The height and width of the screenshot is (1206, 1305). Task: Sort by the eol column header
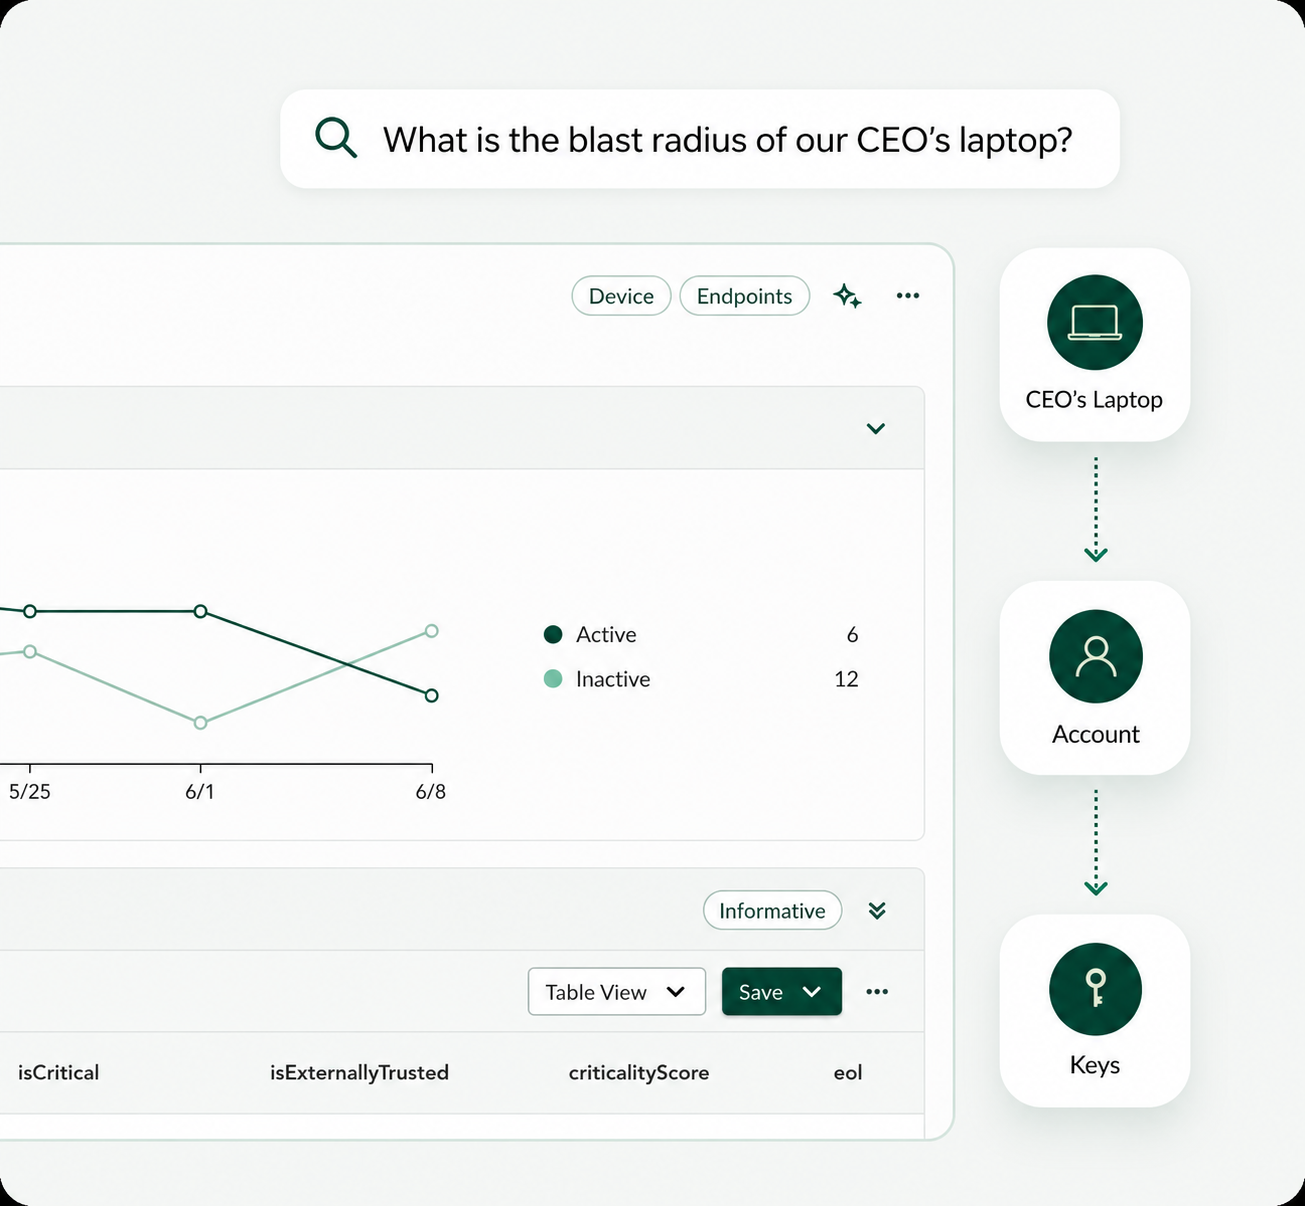(x=848, y=1073)
